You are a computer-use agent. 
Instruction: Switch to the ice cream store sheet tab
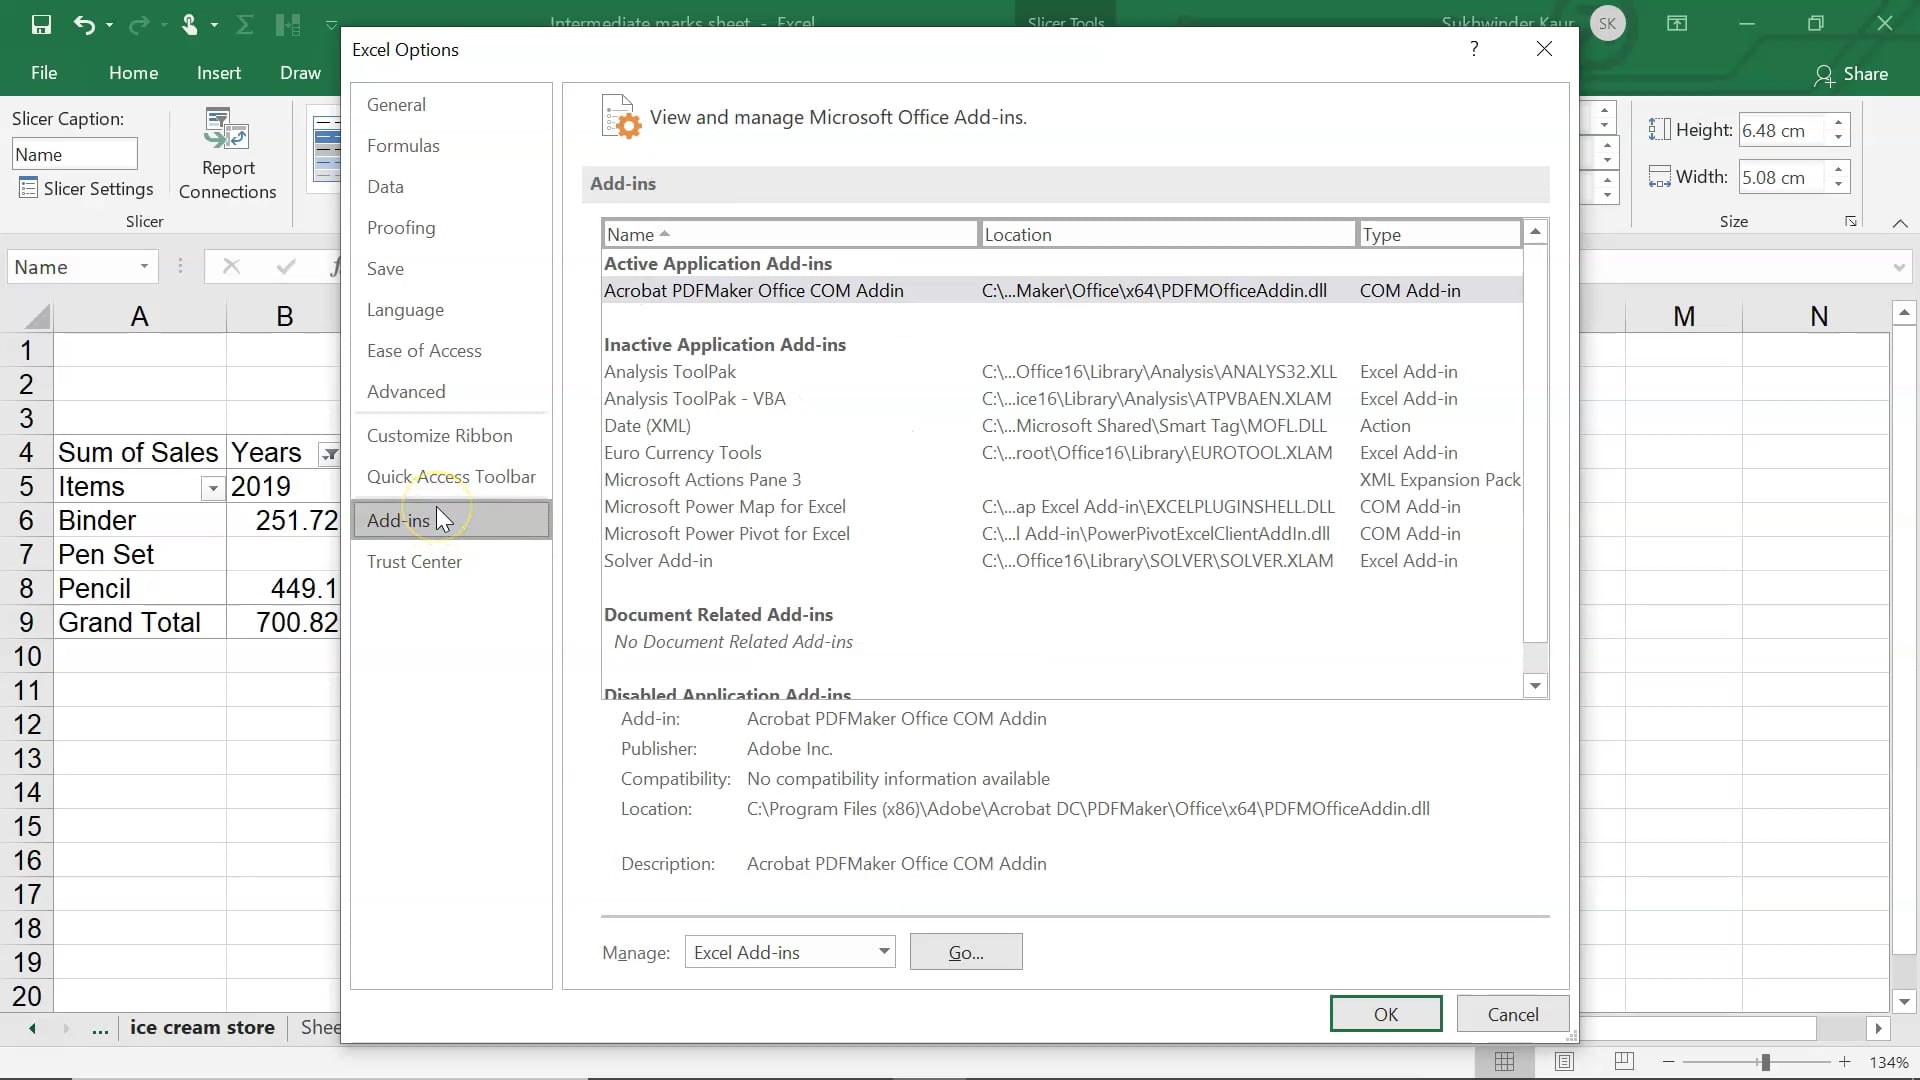(202, 1027)
